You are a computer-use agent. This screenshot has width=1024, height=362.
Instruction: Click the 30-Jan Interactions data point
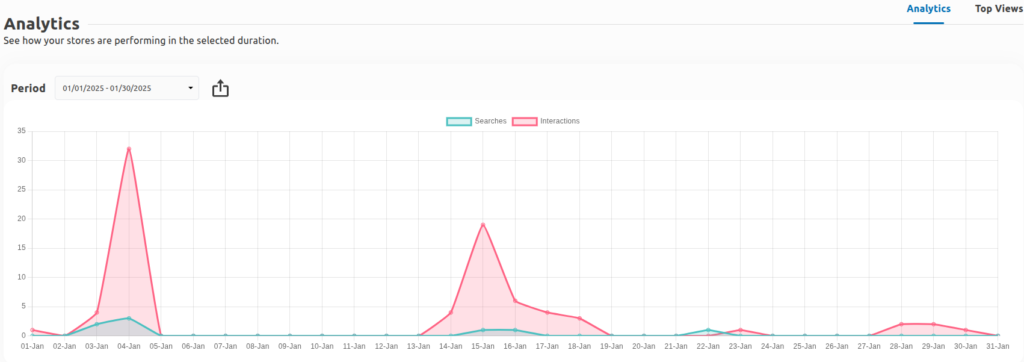(x=966, y=330)
